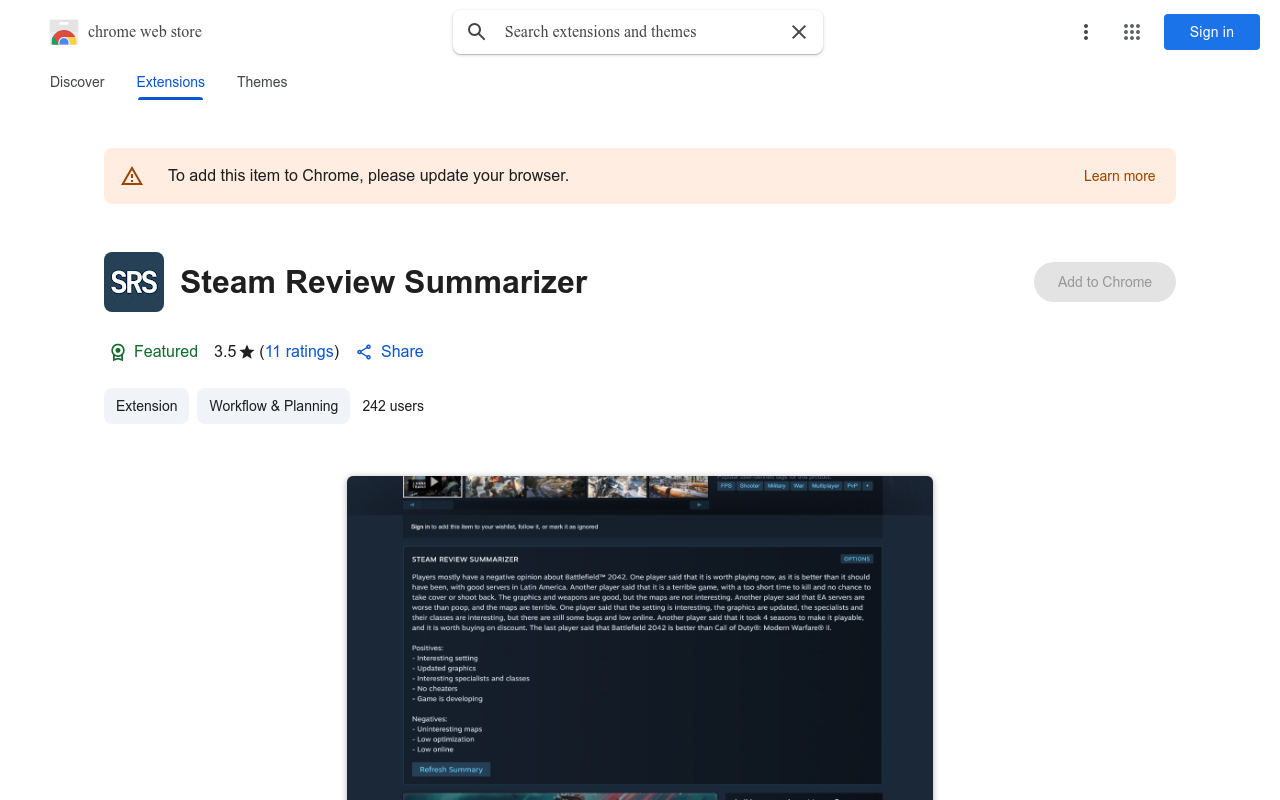
Task: Clear the search box with X
Action: point(799,32)
